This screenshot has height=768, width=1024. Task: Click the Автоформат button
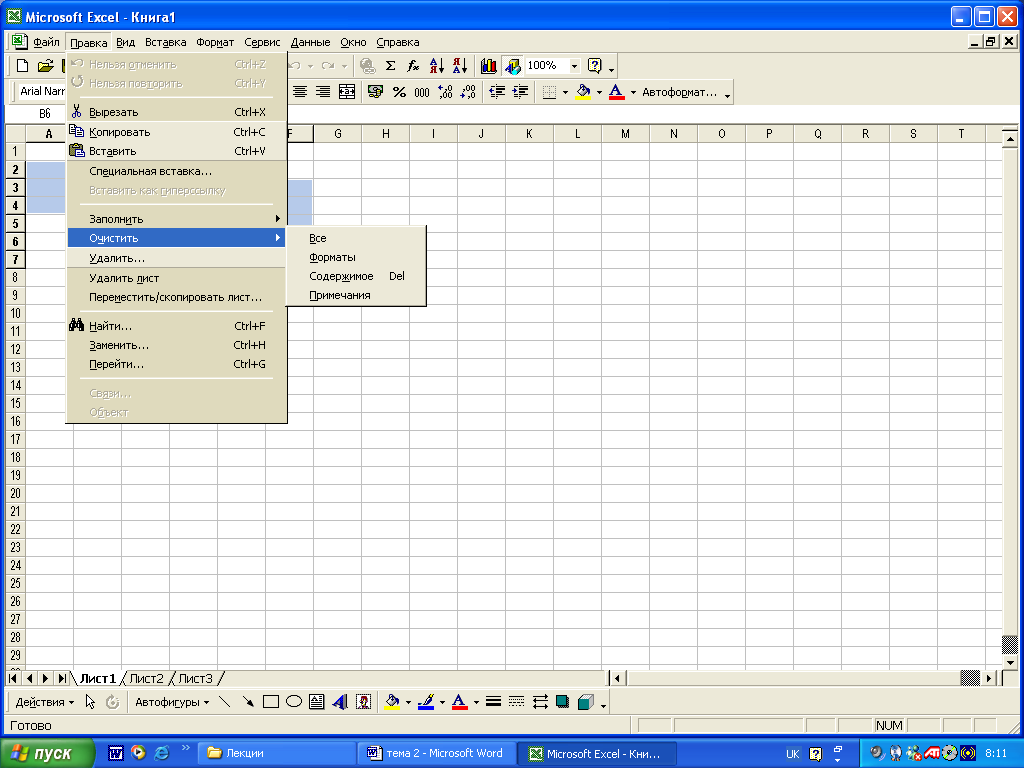pyautogui.click(x=679, y=92)
